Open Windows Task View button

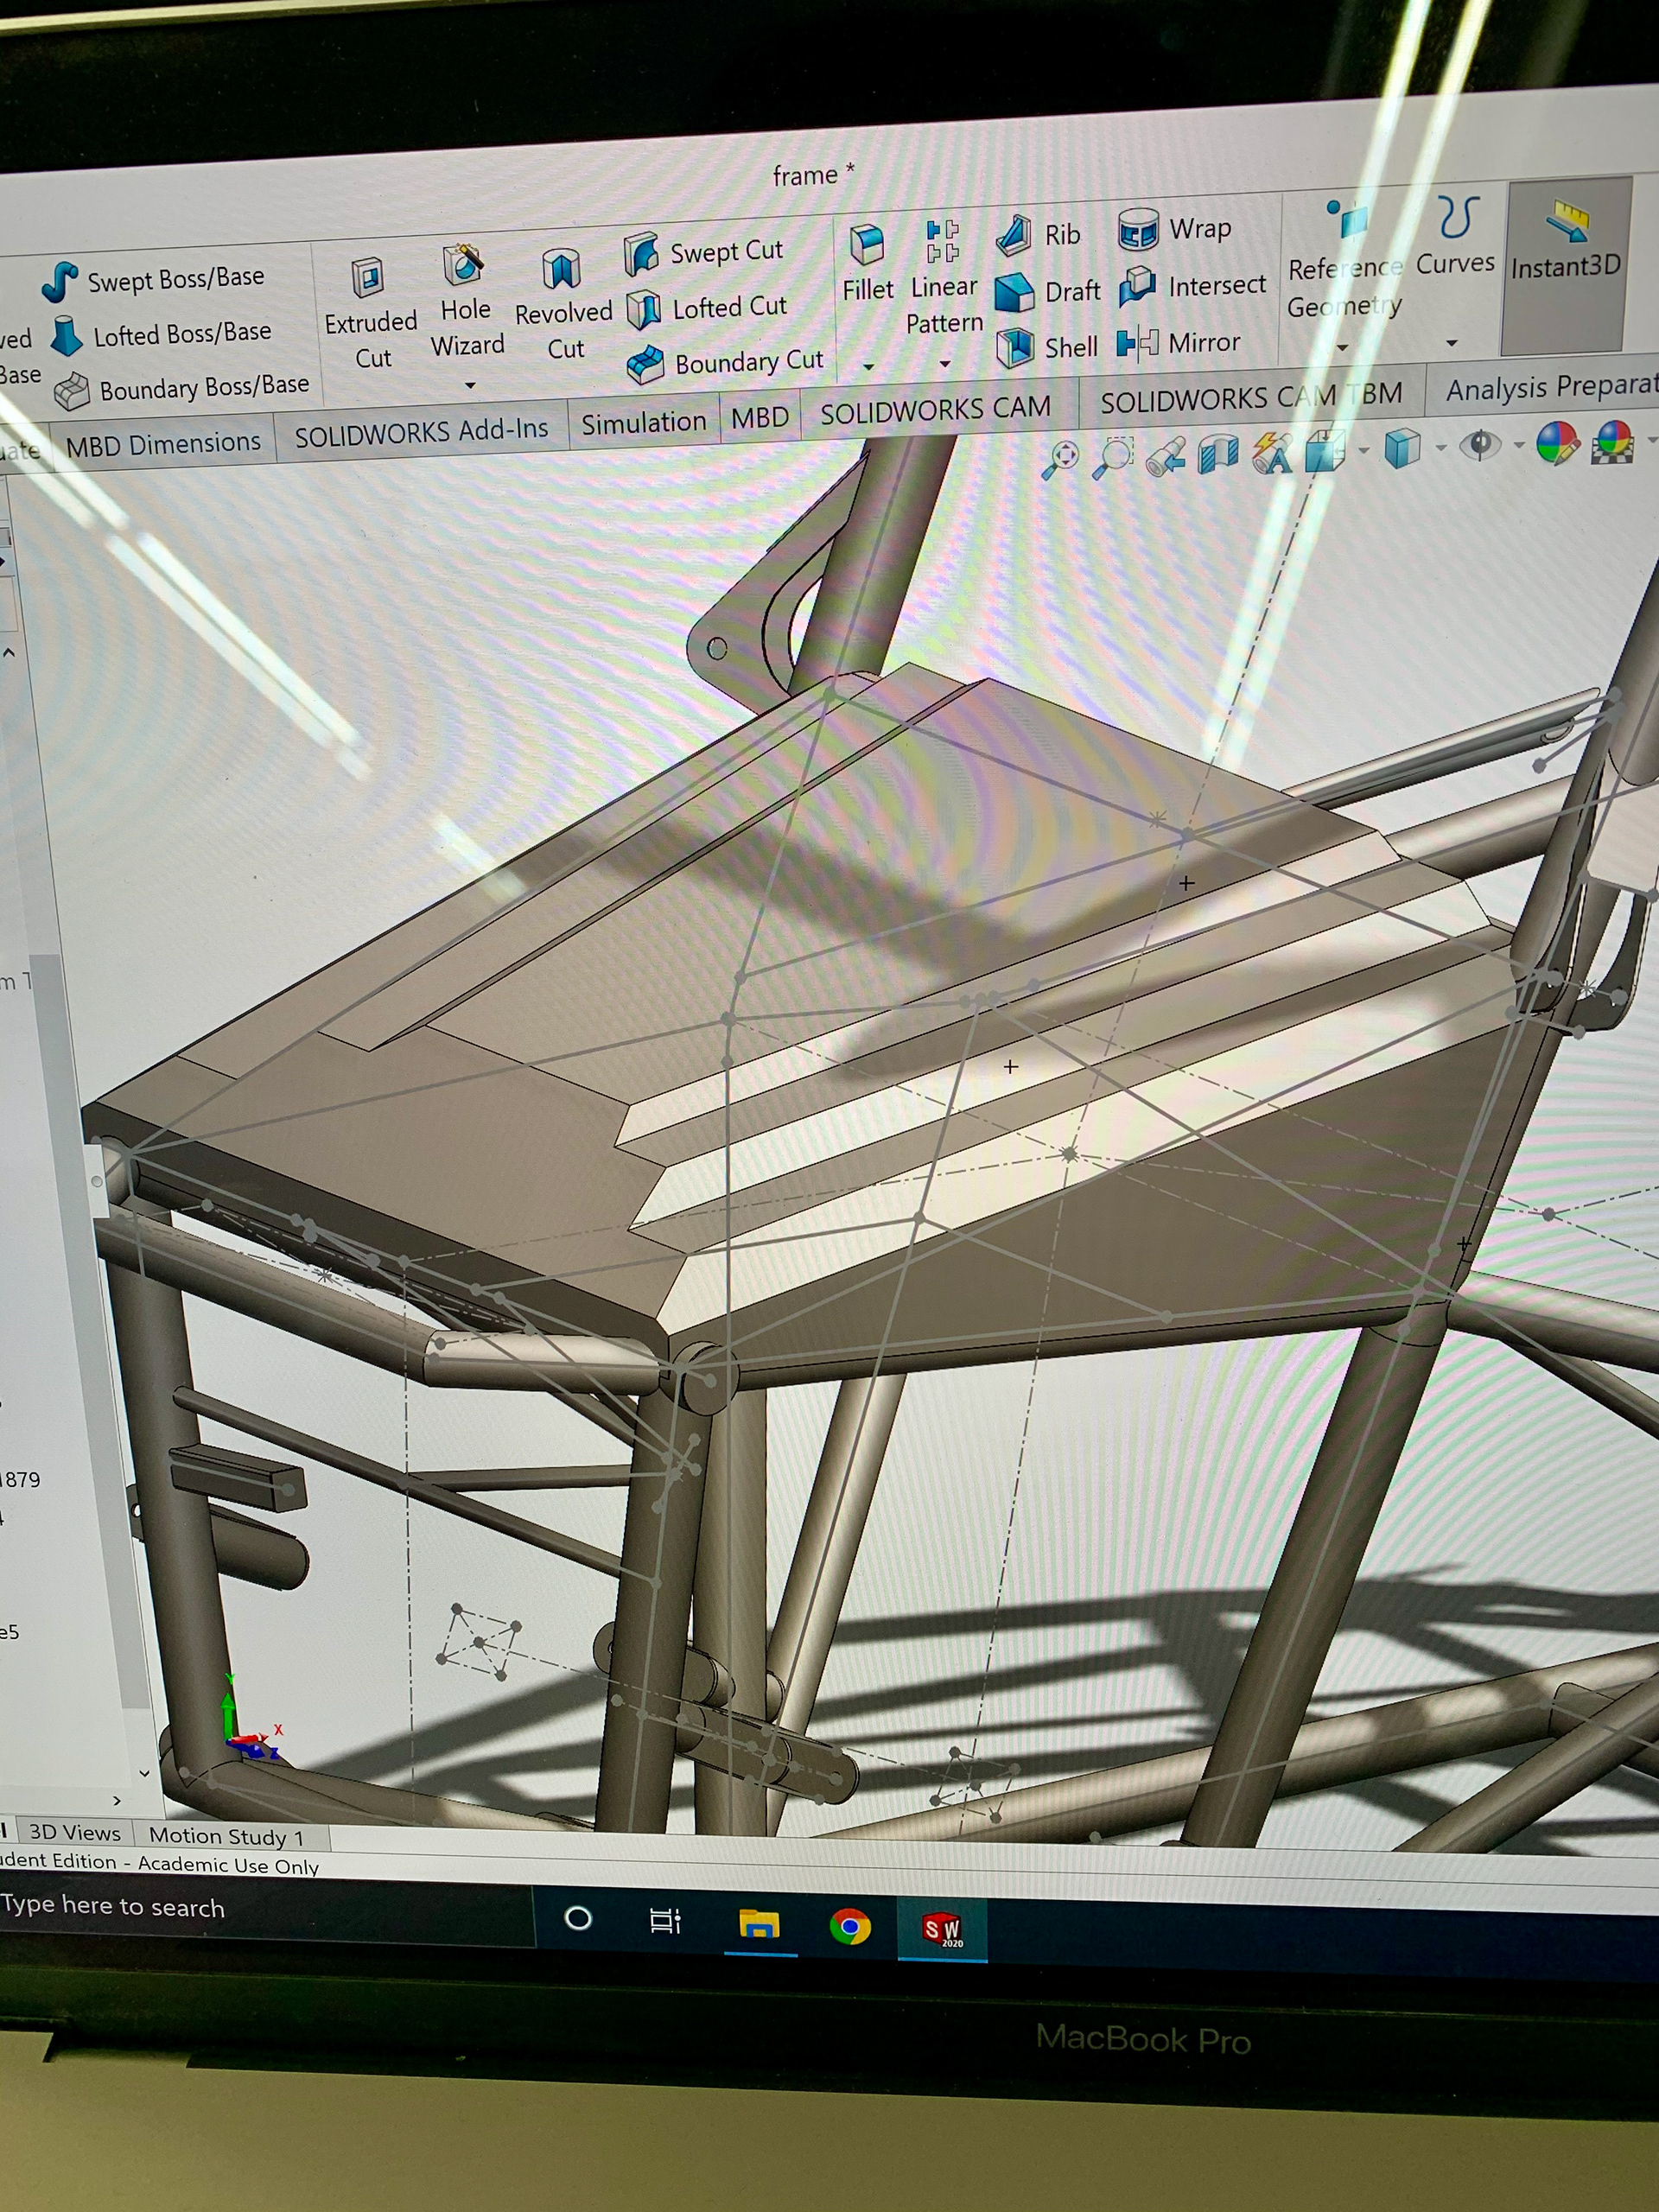[x=664, y=1921]
